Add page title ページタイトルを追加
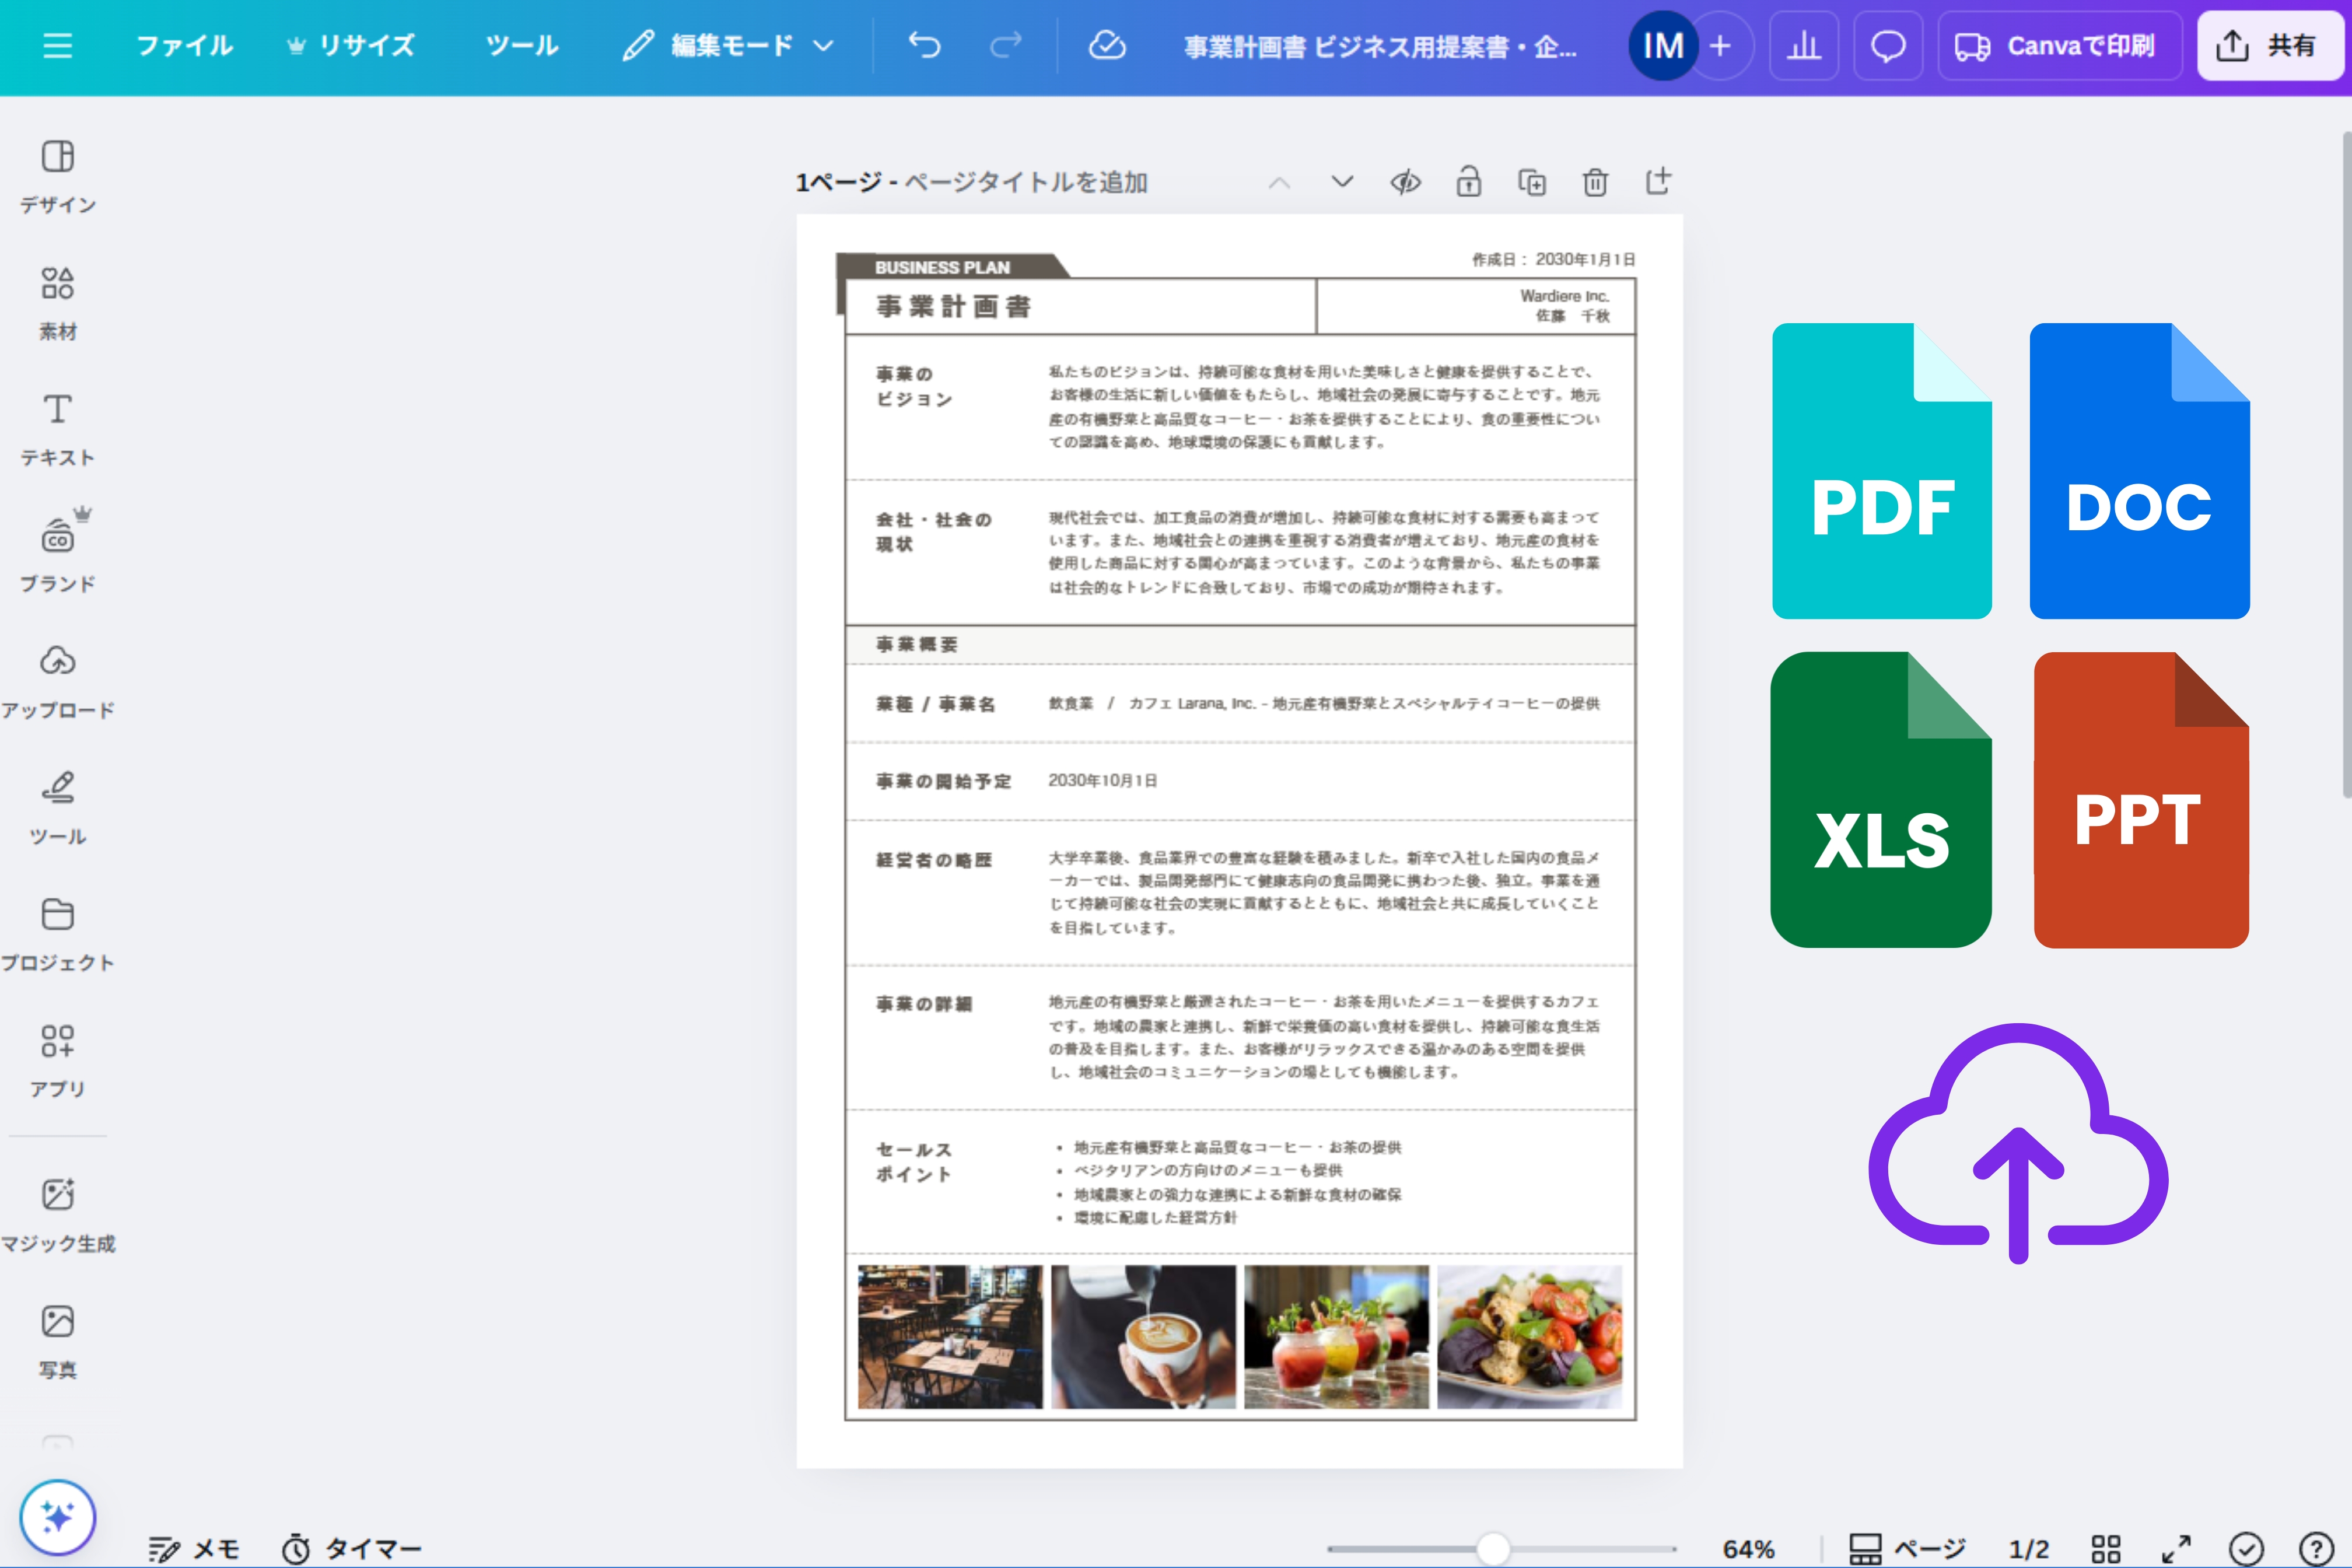2352x1568 pixels. (x=1026, y=182)
